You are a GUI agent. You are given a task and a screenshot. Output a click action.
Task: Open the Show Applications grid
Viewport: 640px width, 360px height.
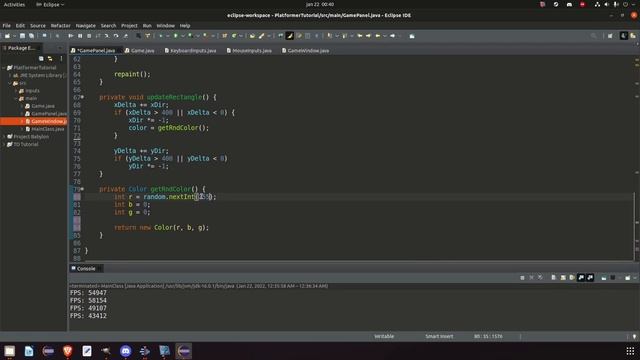click(630, 351)
